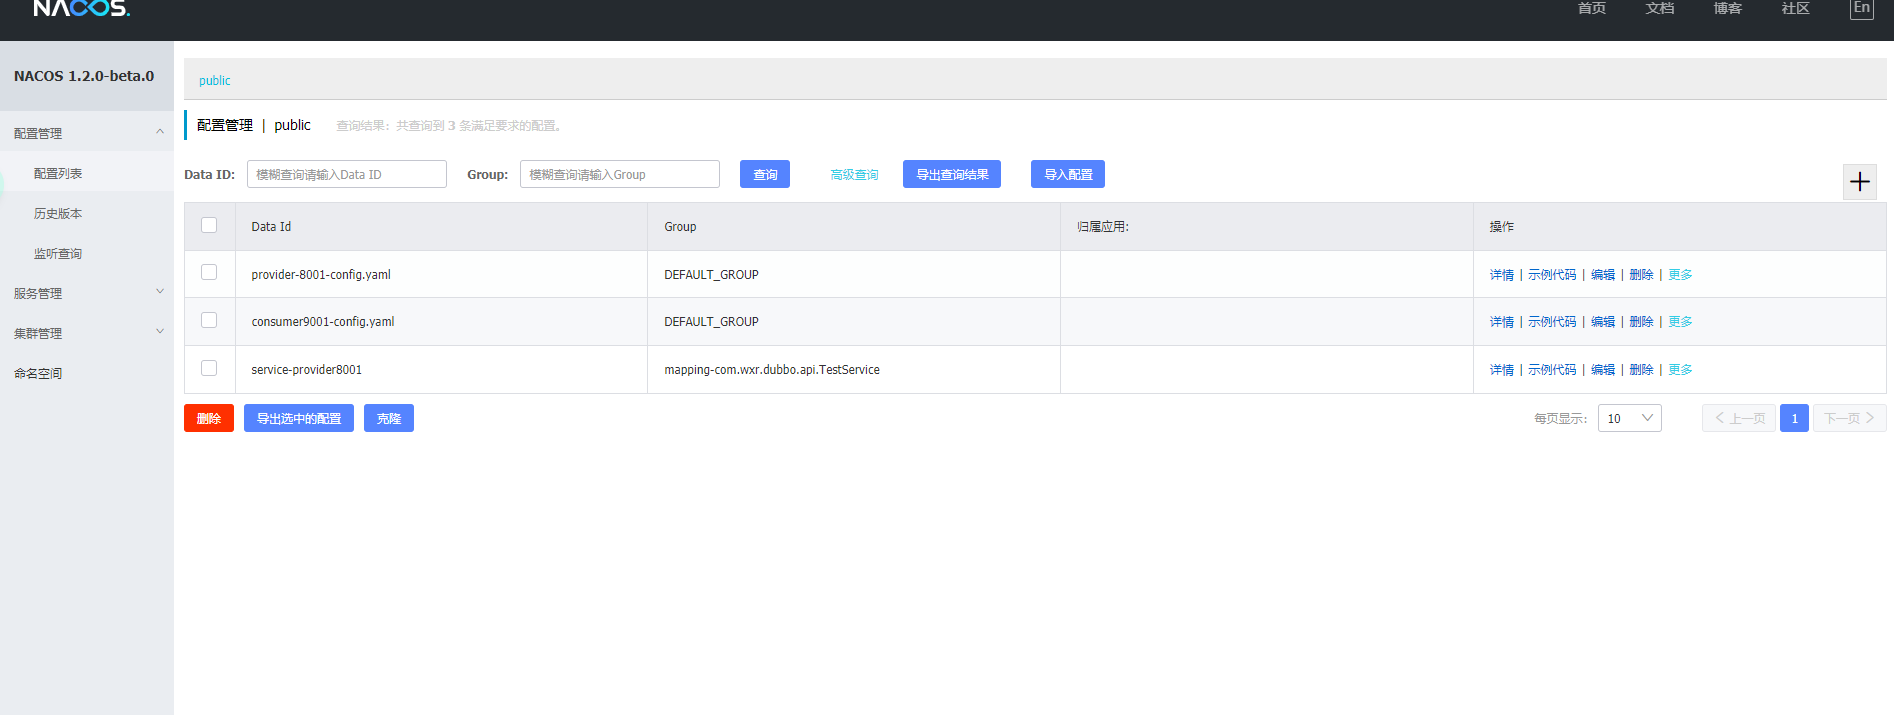This screenshot has height=715, width=1894.
Task: Expand the 服务管理 sidebar section
Action: [x=87, y=292]
